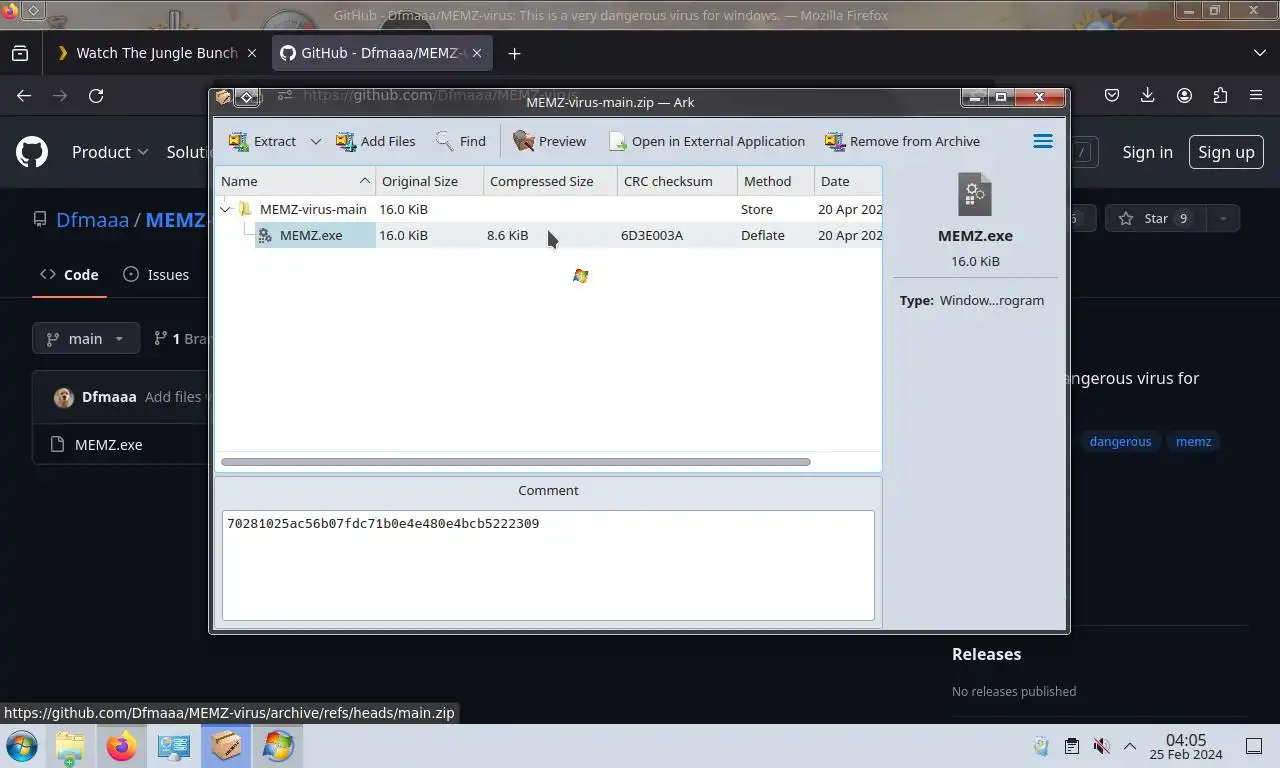Click the pin icon in Ark titlebar
1280x768 pixels.
pyautogui.click(x=246, y=97)
